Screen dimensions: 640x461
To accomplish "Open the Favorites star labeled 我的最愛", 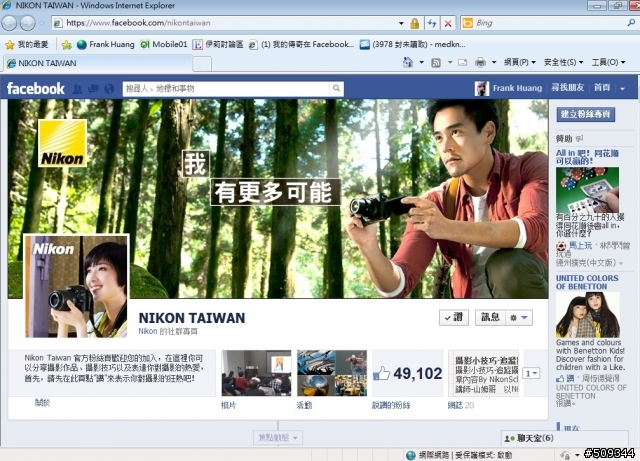I will point(27,45).
